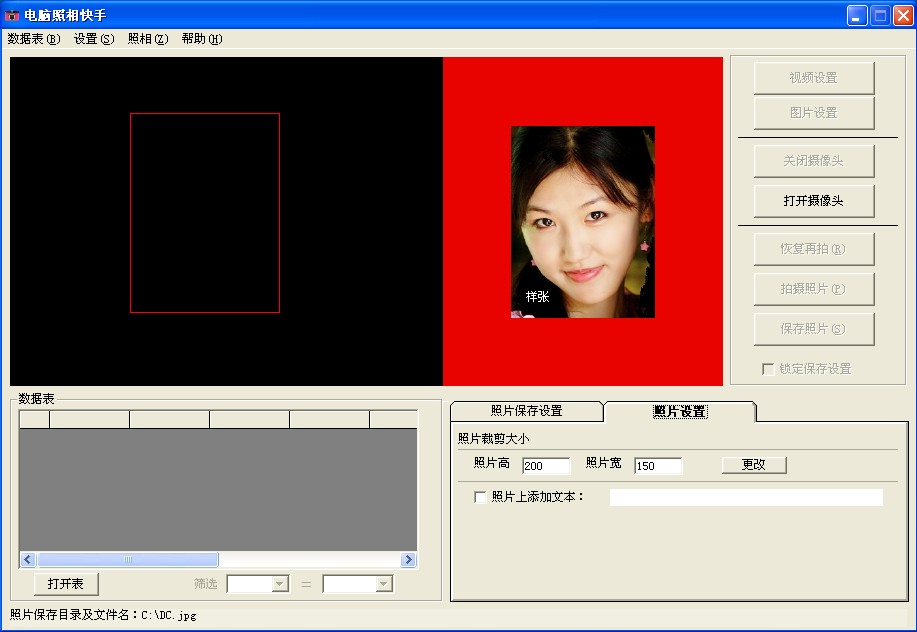Click the 打开表 button
917x632 pixels.
pyautogui.click(x=66, y=584)
